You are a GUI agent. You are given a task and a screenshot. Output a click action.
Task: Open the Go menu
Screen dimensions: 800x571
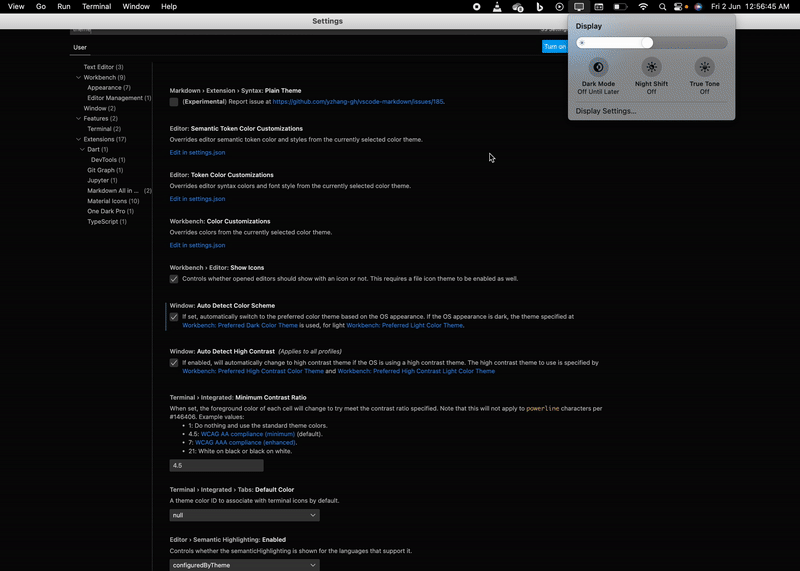(x=41, y=7)
